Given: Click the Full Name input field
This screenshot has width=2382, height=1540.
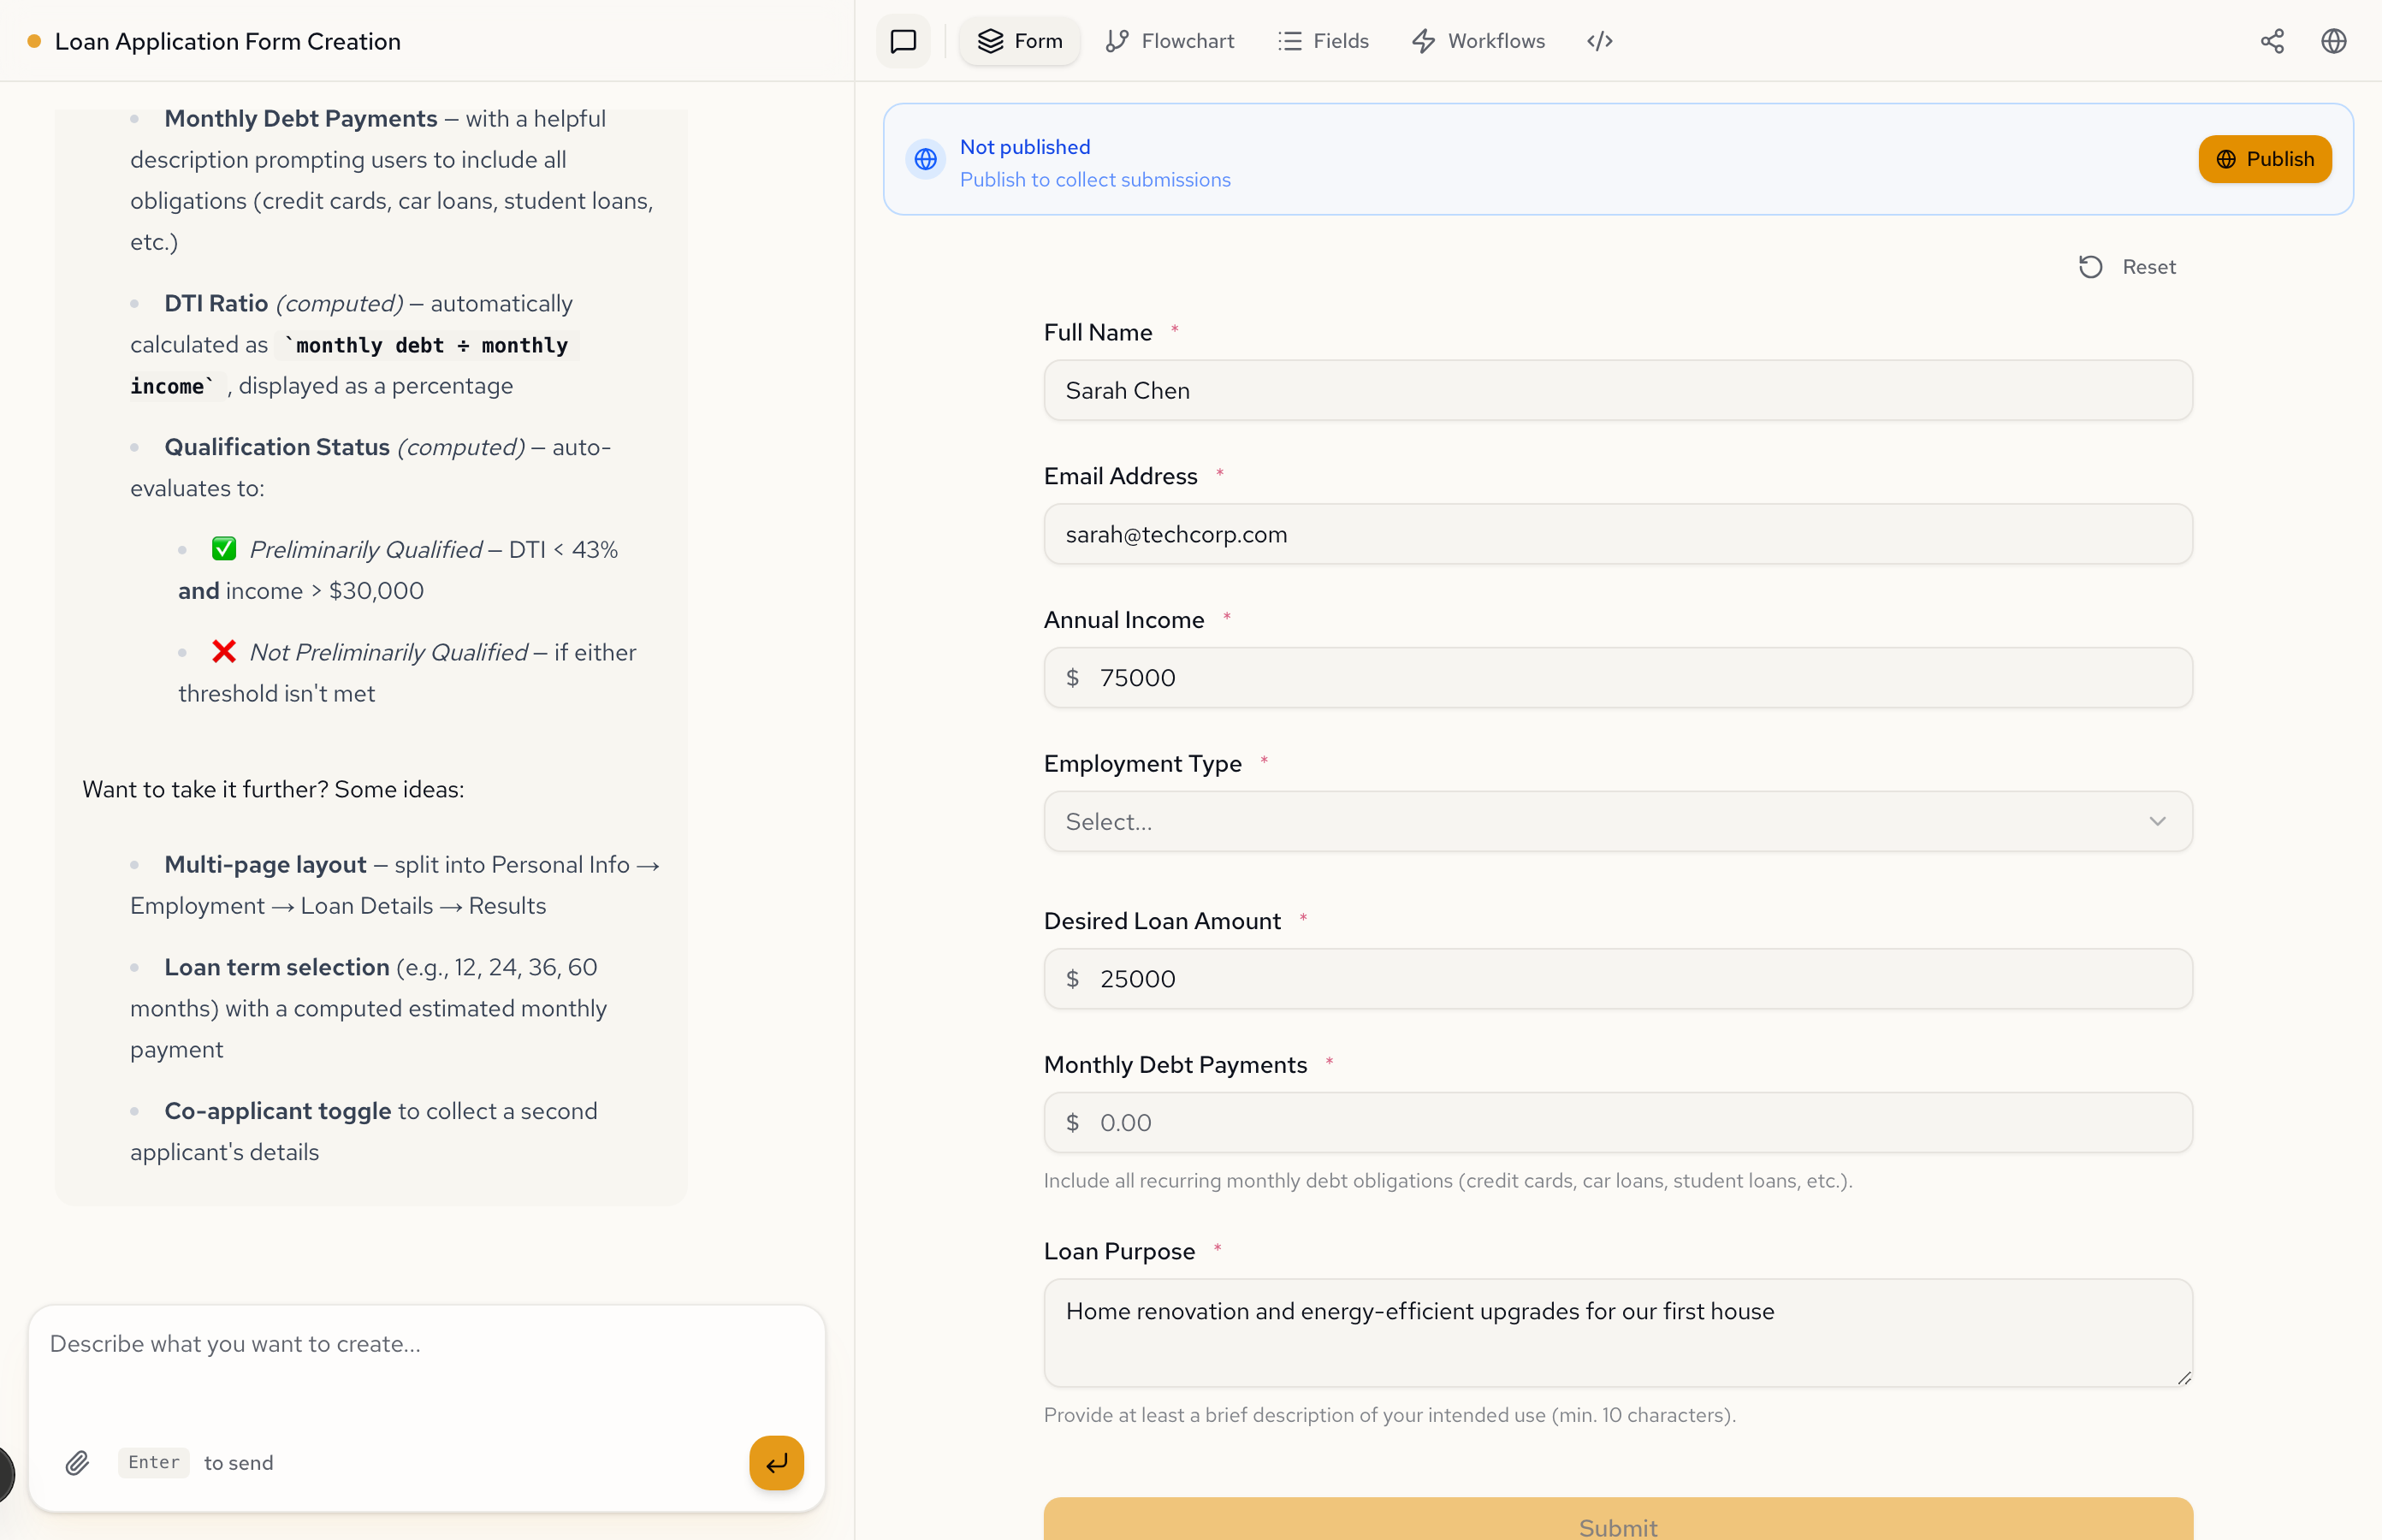Looking at the screenshot, I should point(1618,390).
